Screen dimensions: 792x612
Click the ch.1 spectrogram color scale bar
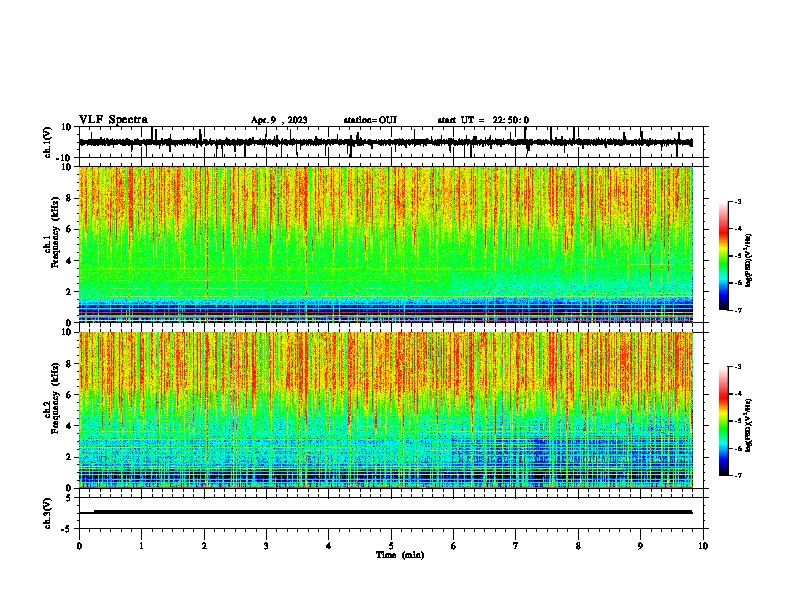[x=724, y=256]
